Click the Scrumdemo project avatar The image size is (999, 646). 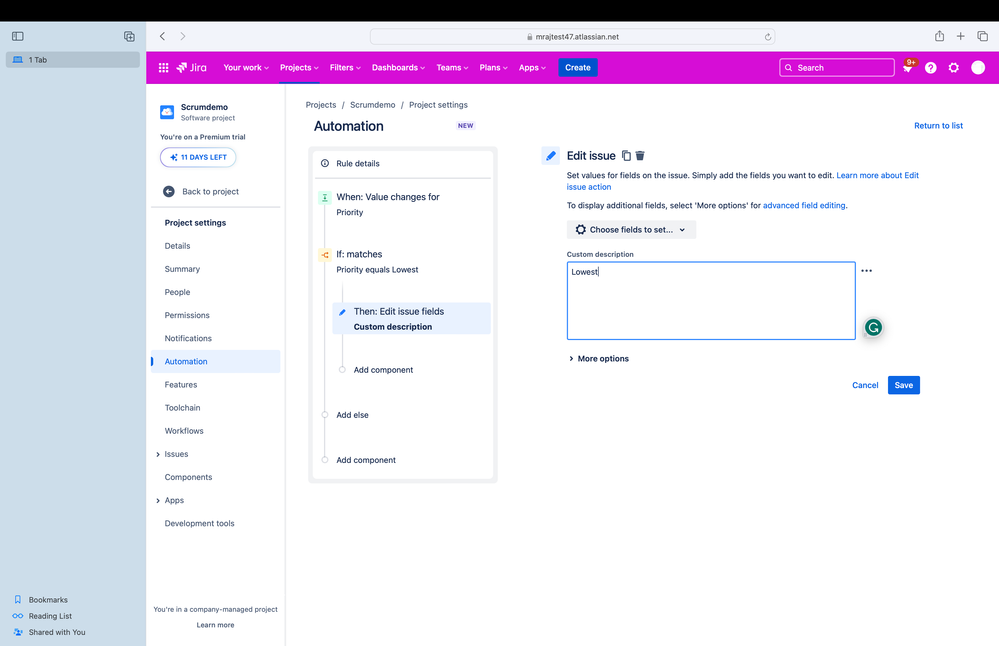[167, 112]
